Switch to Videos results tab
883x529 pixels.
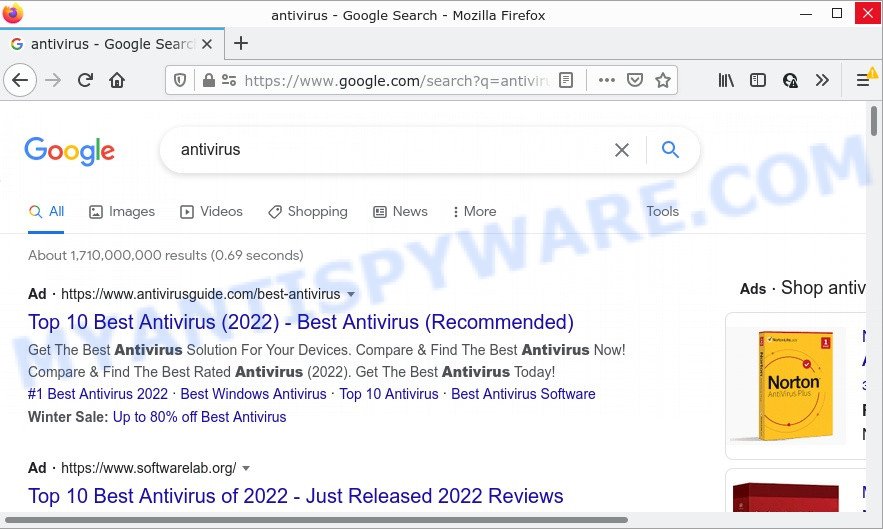(x=211, y=212)
